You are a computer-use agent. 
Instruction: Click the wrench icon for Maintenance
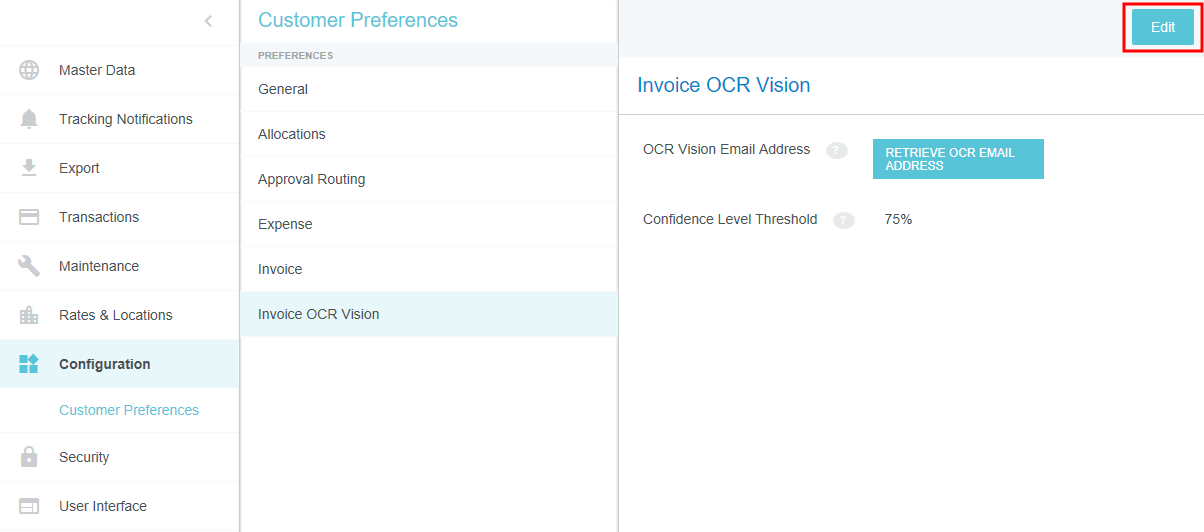(29, 266)
